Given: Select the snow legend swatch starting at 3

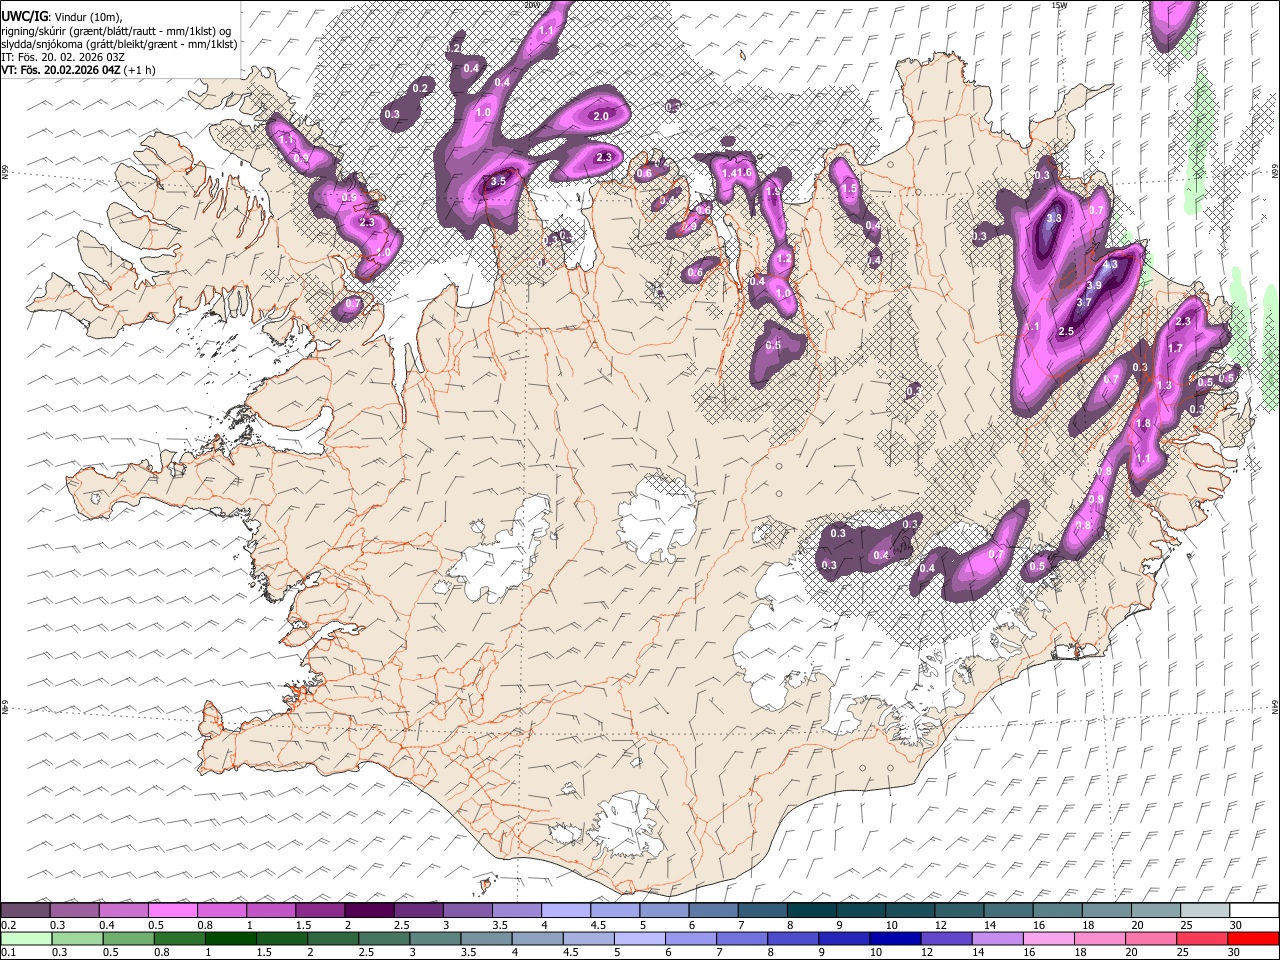Looking at the screenshot, I should (466, 911).
